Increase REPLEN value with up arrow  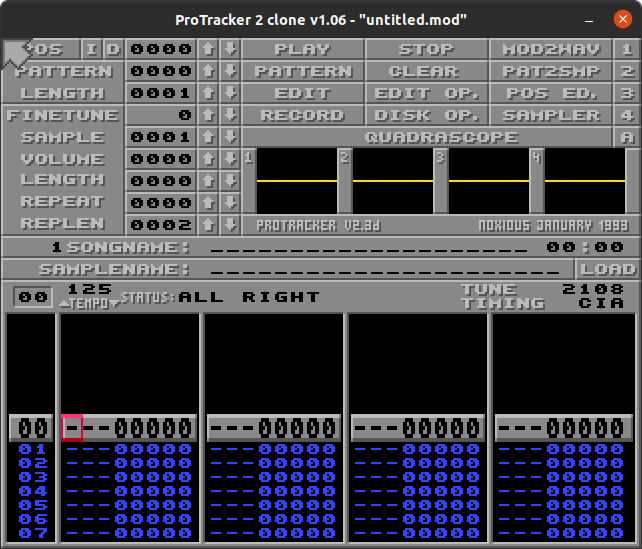(x=208, y=225)
